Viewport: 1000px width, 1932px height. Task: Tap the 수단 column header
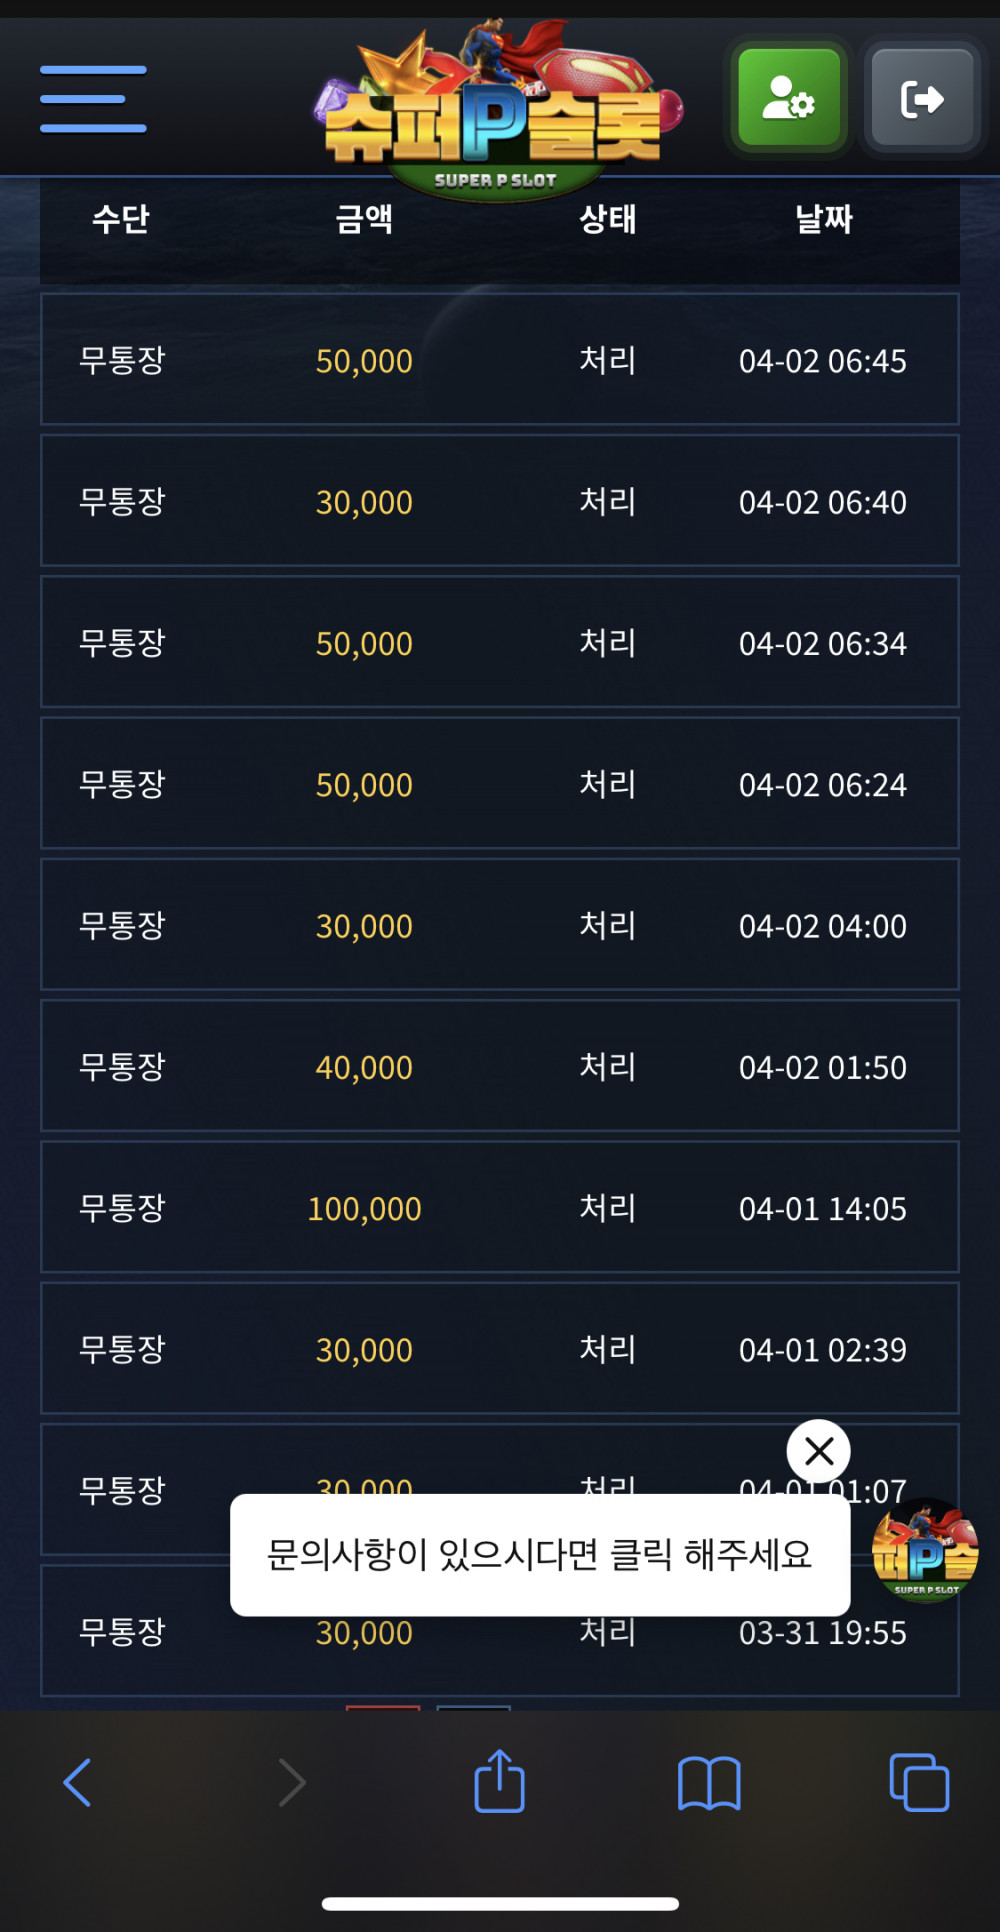[121, 218]
